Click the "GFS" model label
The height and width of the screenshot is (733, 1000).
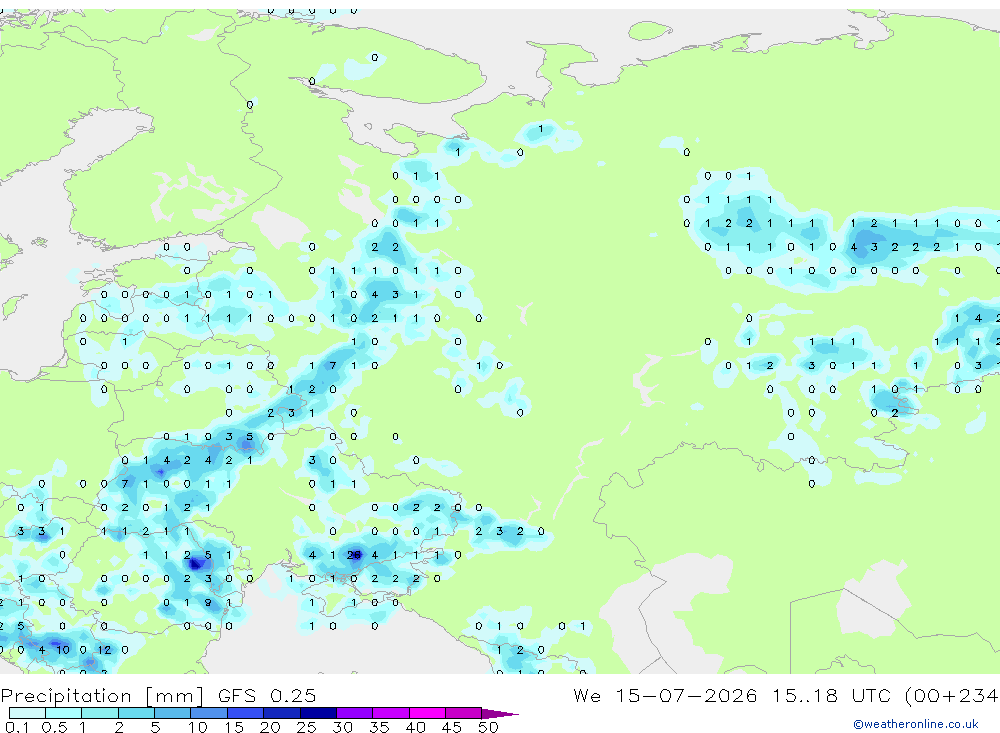237,695
